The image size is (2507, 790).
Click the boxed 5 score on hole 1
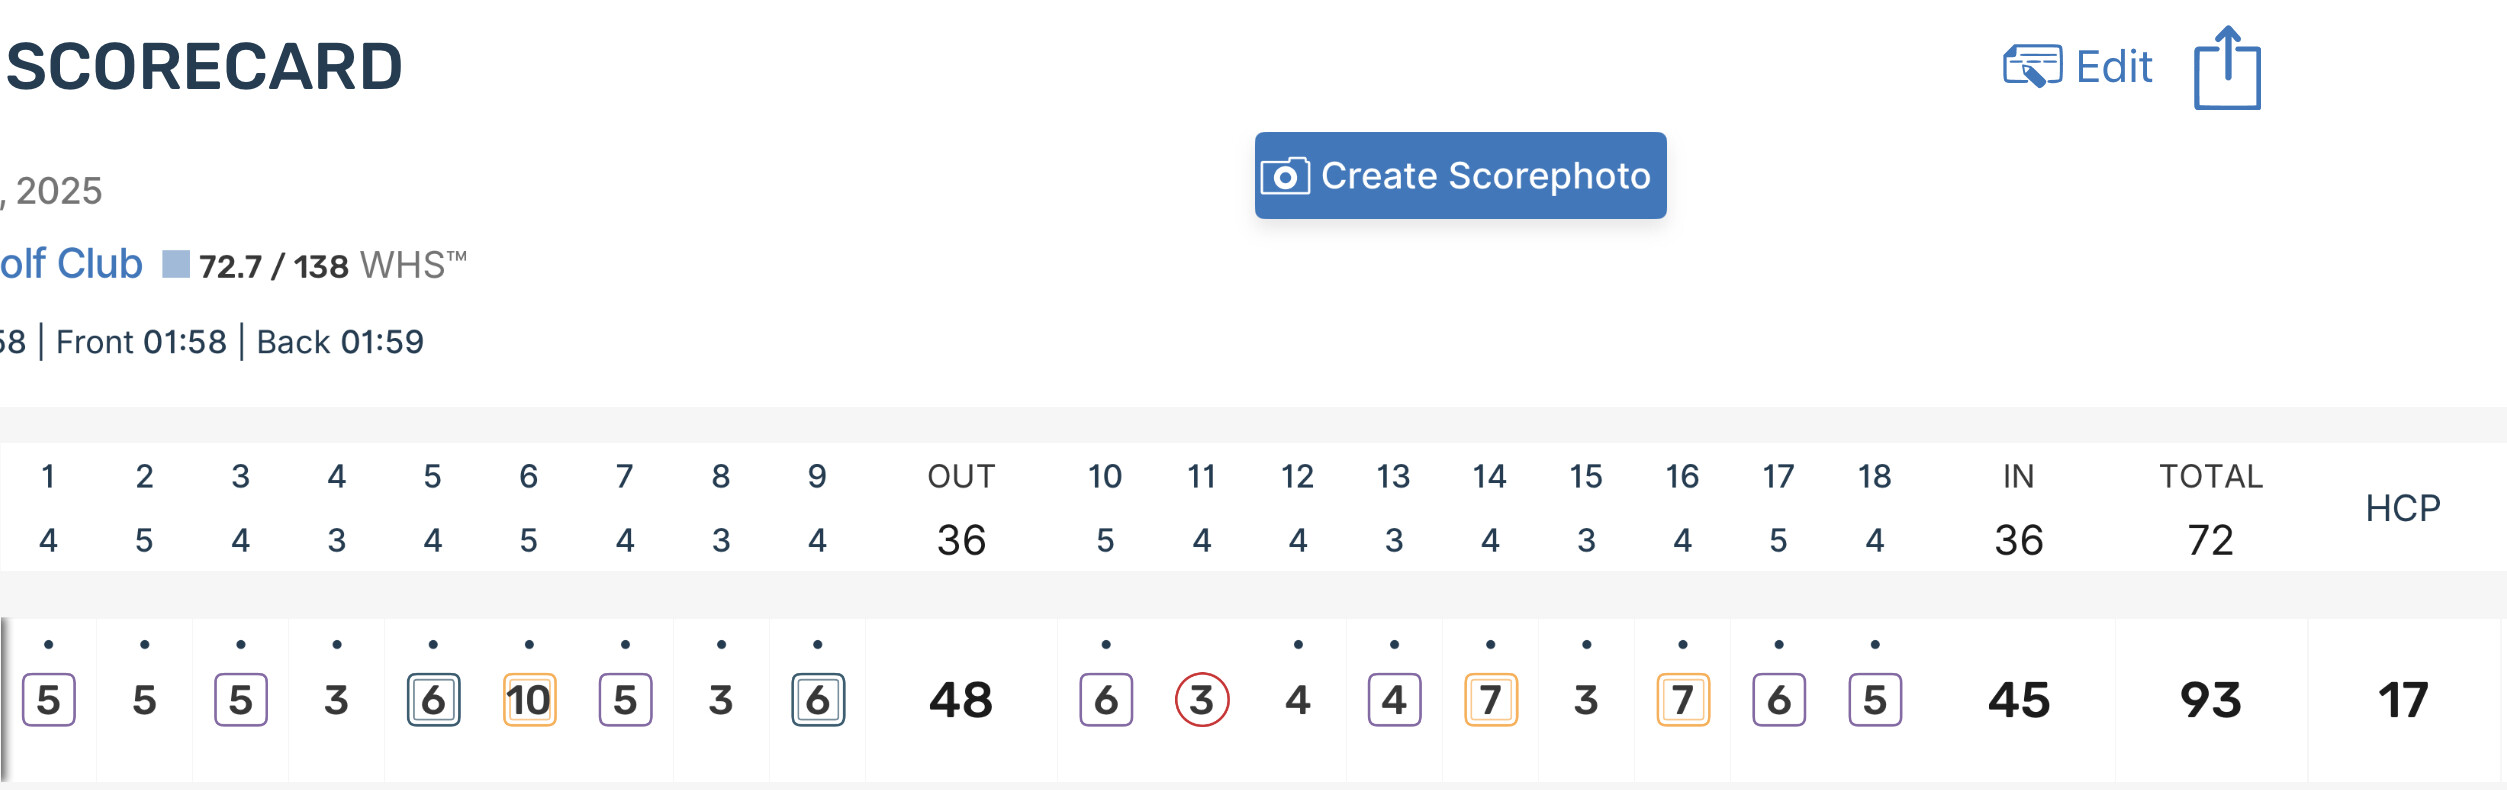pyautogui.click(x=48, y=700)
